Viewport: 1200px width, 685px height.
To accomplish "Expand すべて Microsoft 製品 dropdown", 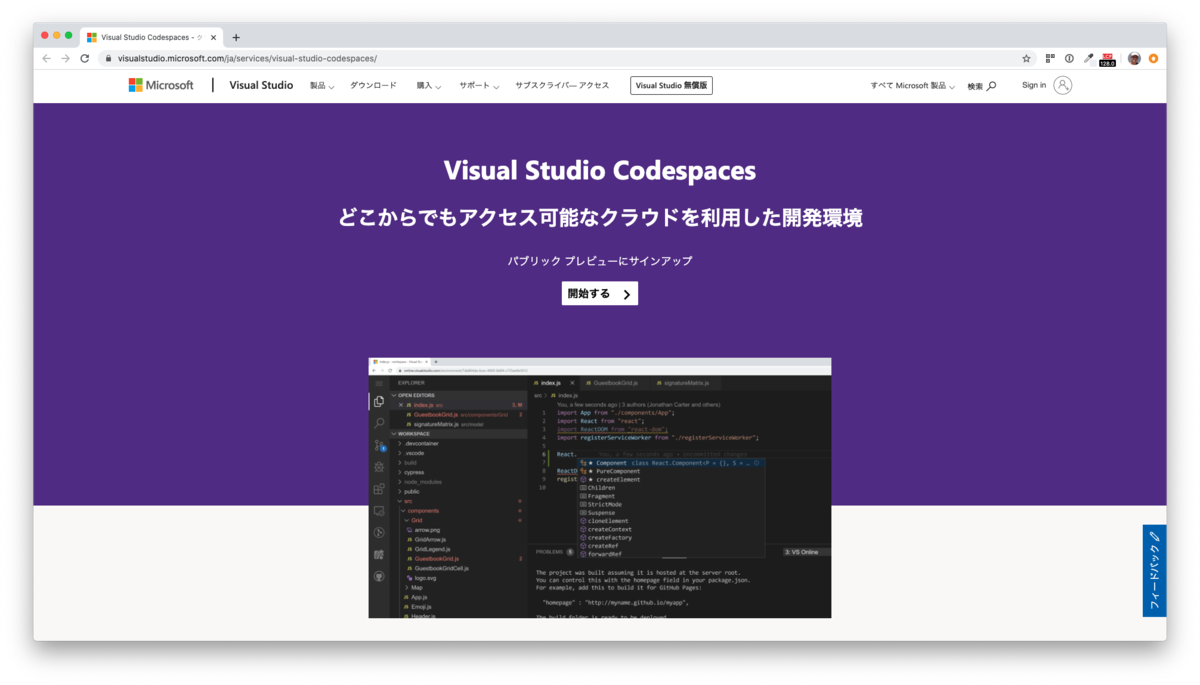I will point(912,86).
